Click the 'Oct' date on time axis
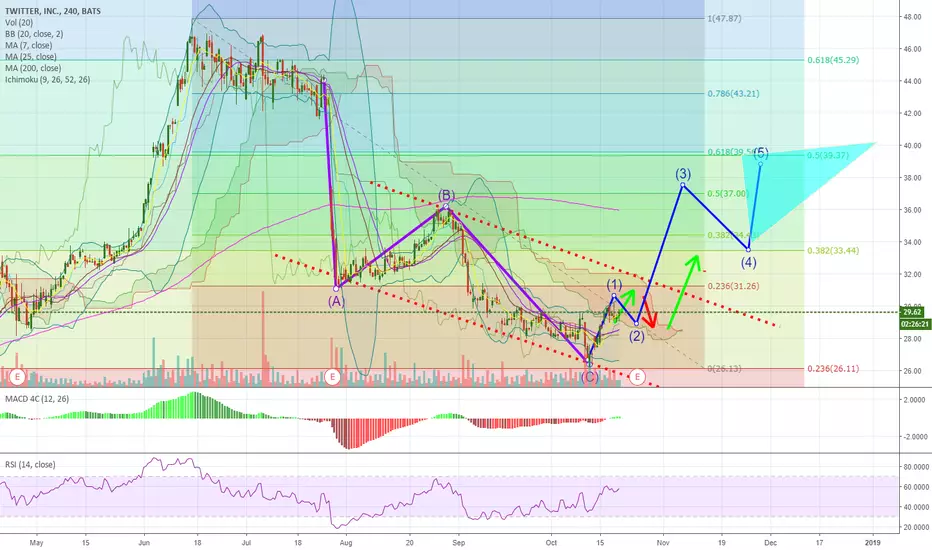The height and width of the screenshot is (550, 932). click(552, 542)
